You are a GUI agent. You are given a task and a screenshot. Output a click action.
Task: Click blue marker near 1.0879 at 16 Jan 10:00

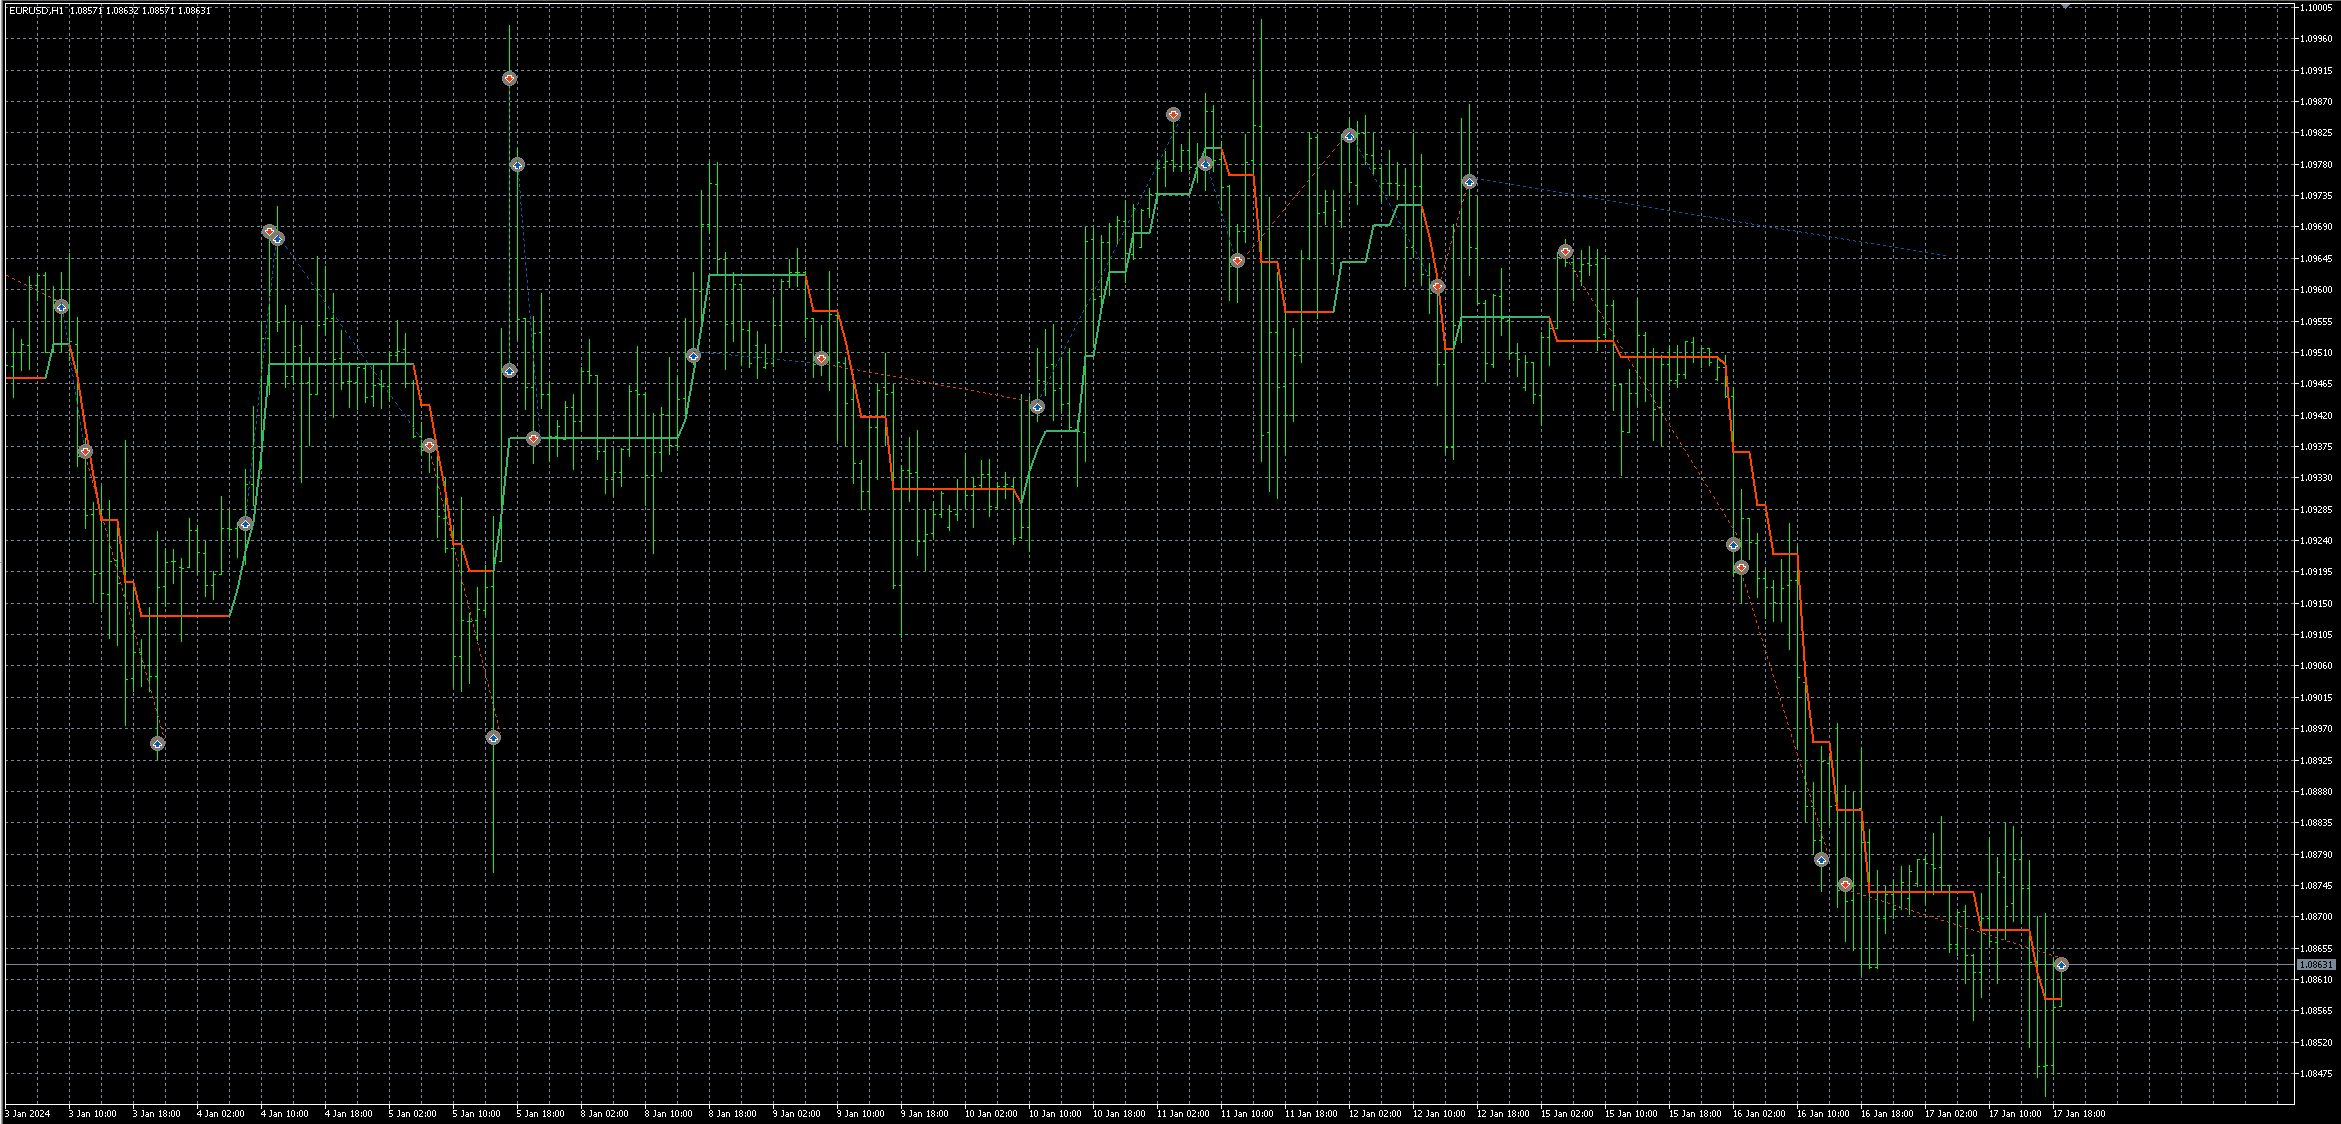point(1821,860)
